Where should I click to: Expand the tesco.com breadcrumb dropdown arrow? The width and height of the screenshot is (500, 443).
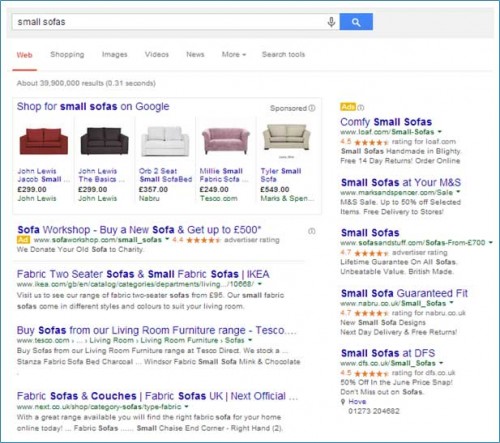[x=250, y=340]
